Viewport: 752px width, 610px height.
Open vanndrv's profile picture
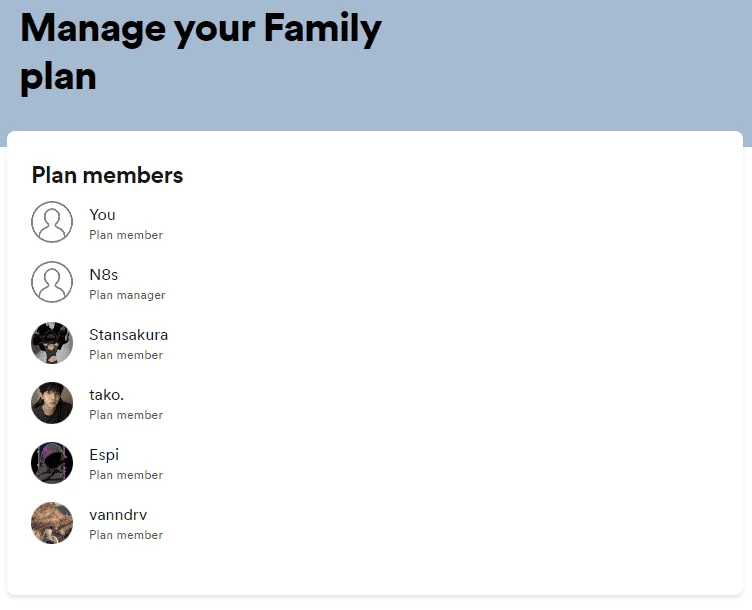52,523
